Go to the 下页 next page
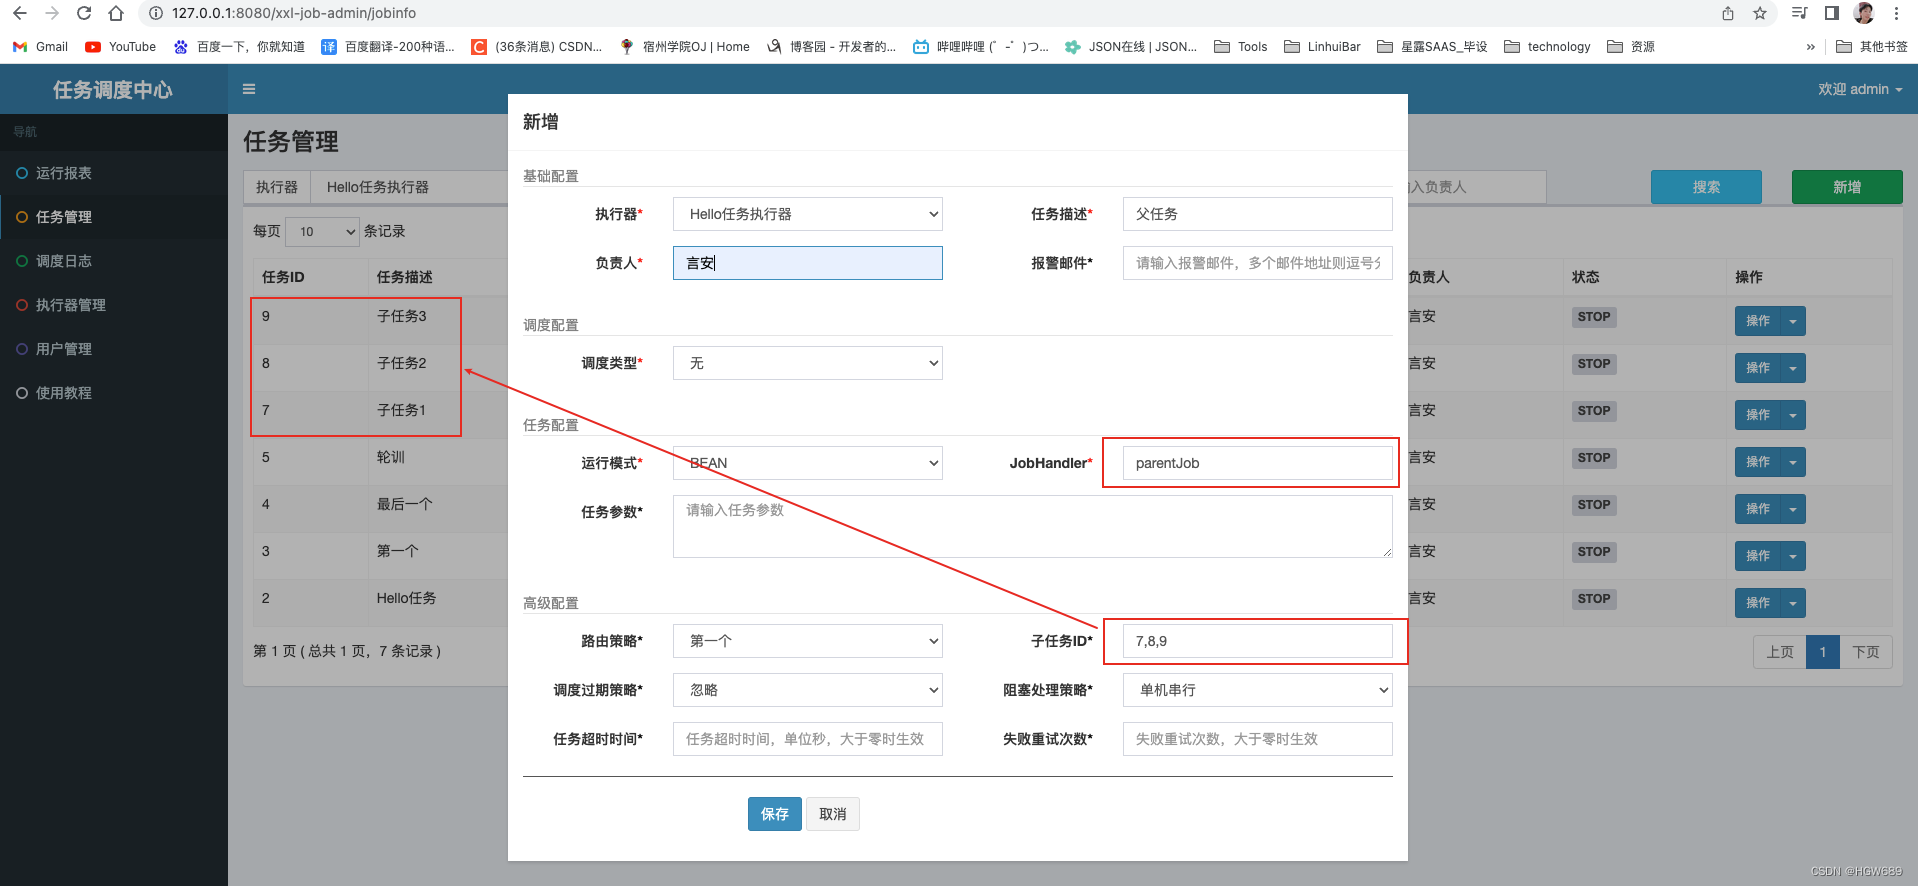 tap(1866, 652)
